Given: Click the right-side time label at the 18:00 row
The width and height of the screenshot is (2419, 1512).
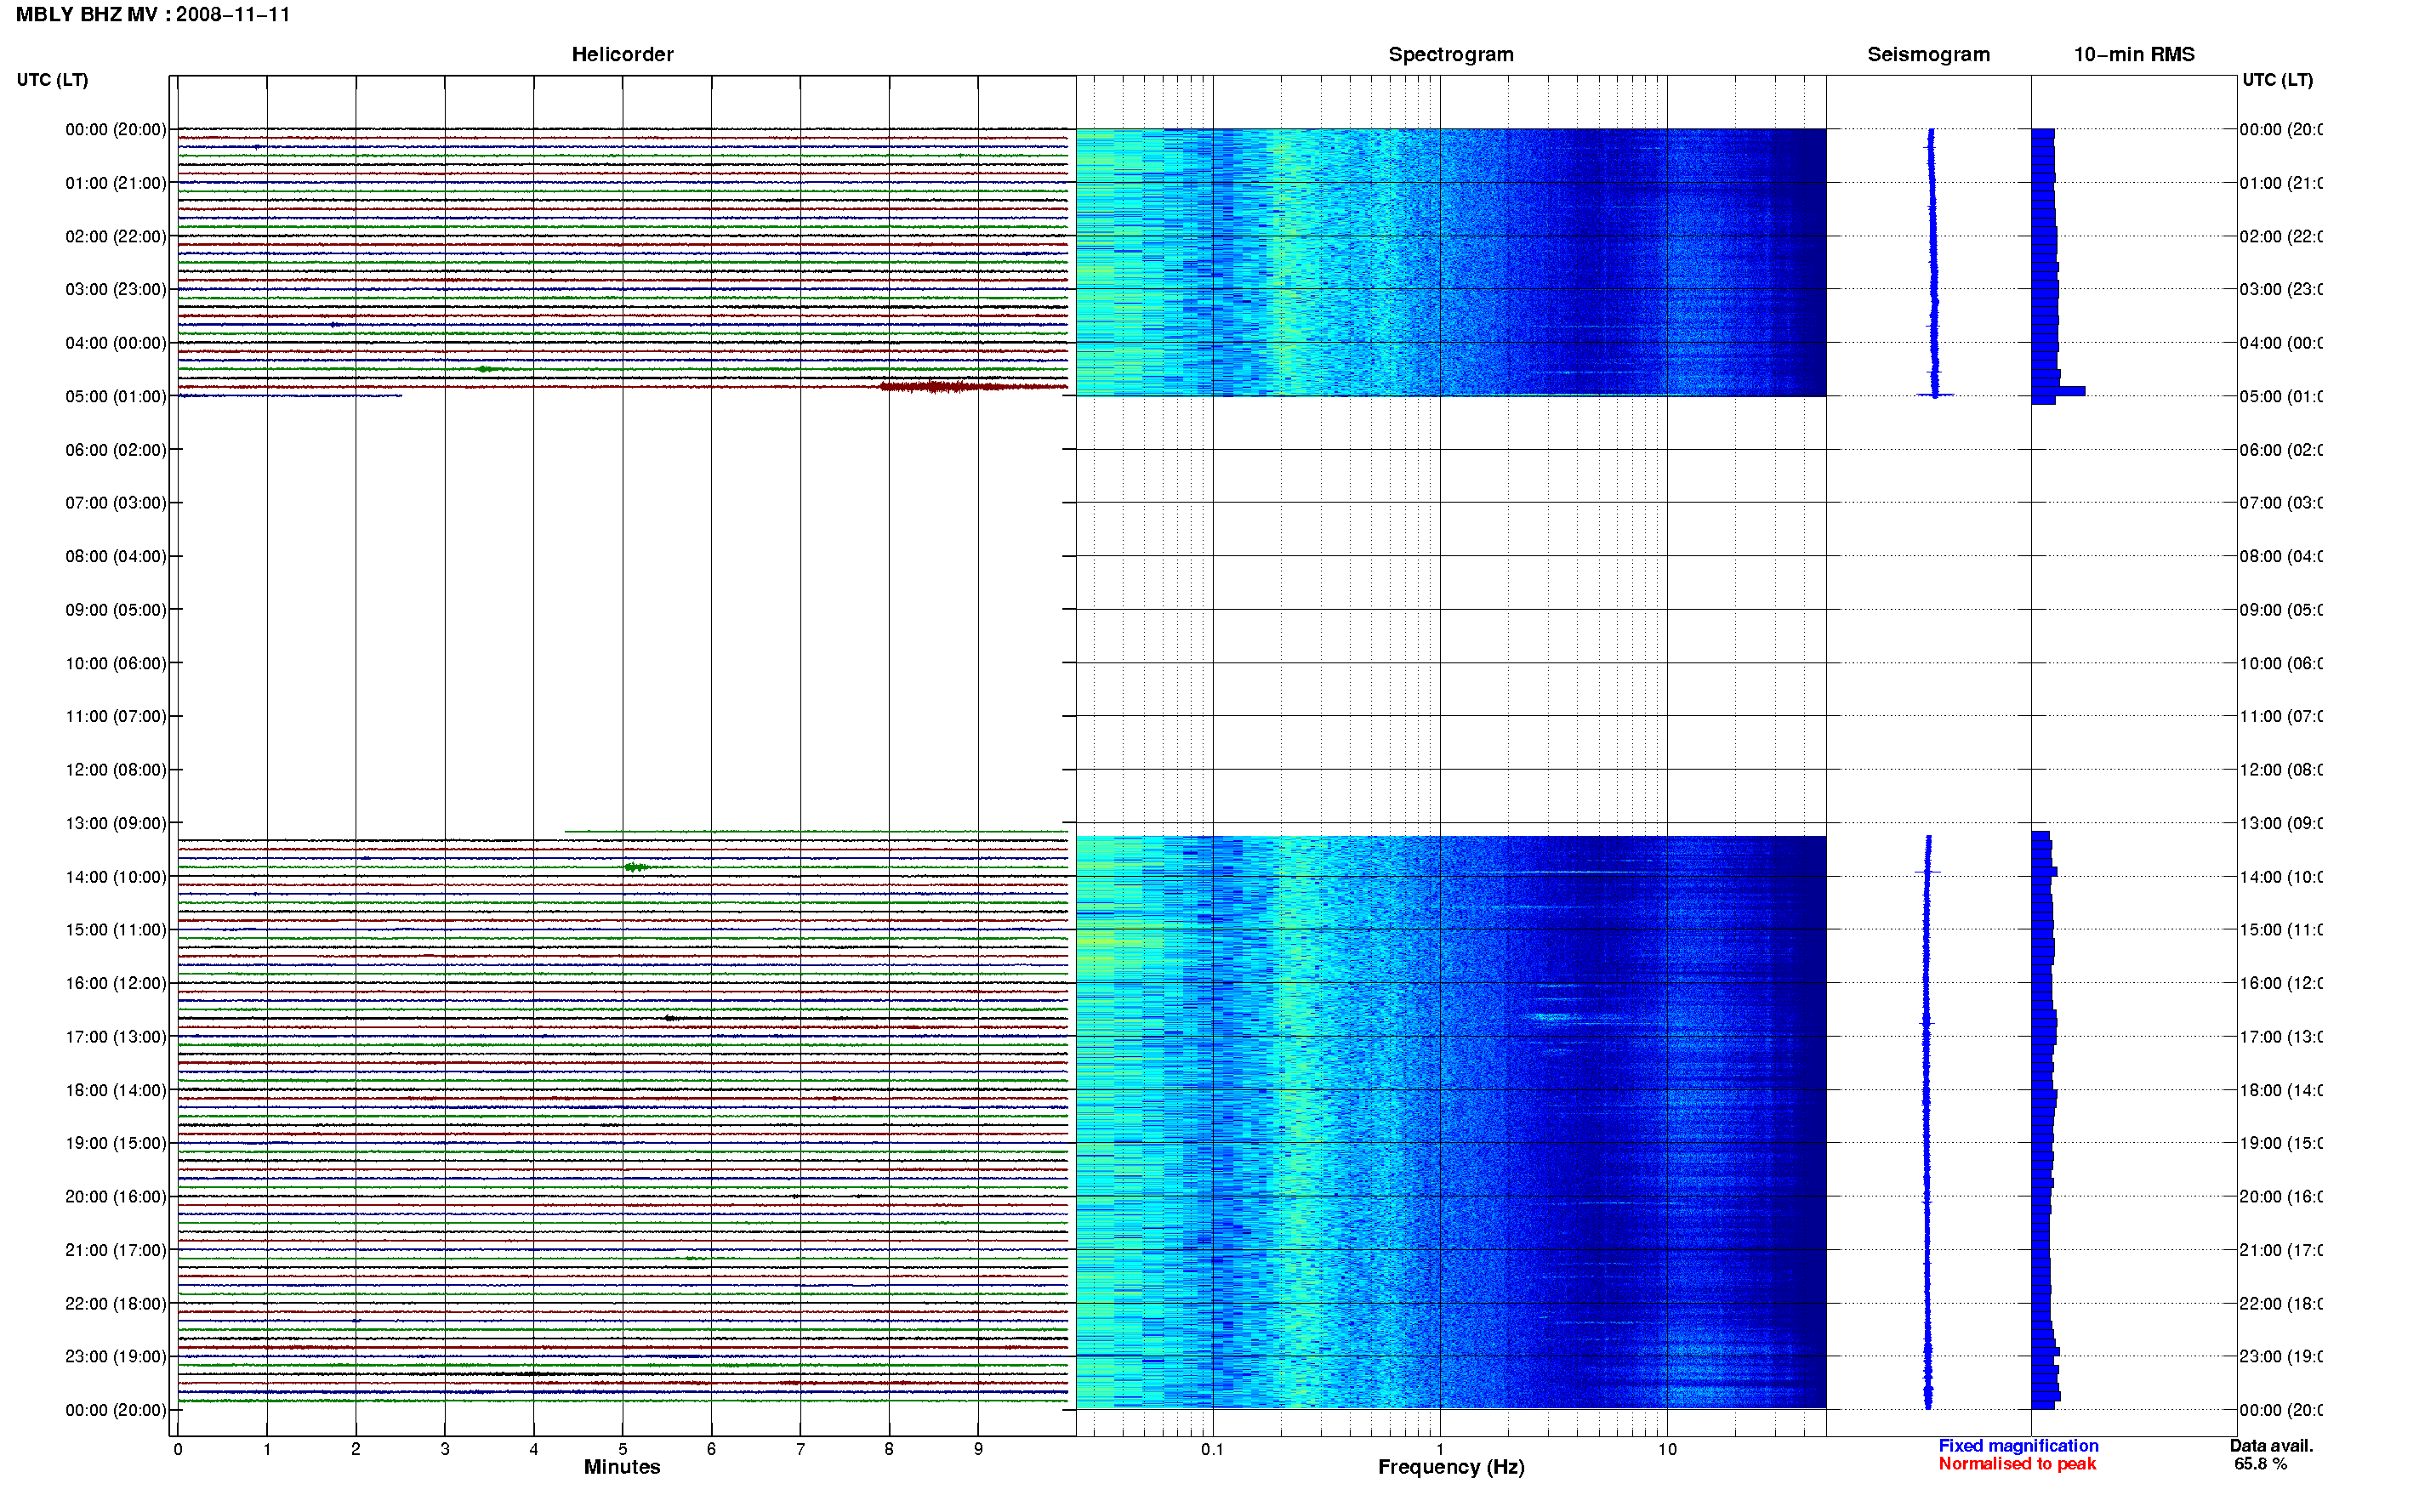Looking at the screenshot, I should (x=2281, y=1091).
